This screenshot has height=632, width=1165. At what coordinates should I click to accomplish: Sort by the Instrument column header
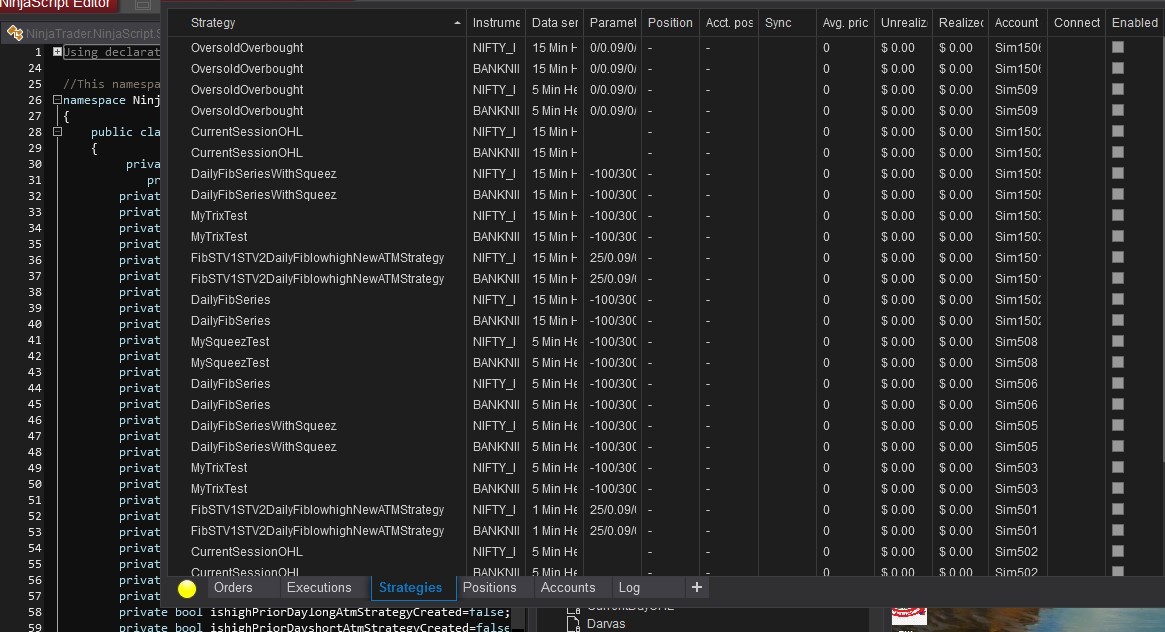click(x=496, y=23)
